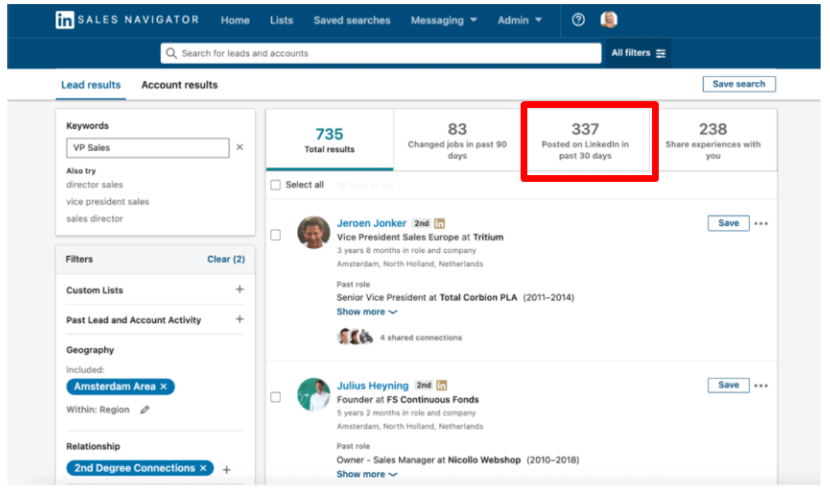Open Jeroen Jonker's profile photo
Screen dimensions: 830x488
313,232
